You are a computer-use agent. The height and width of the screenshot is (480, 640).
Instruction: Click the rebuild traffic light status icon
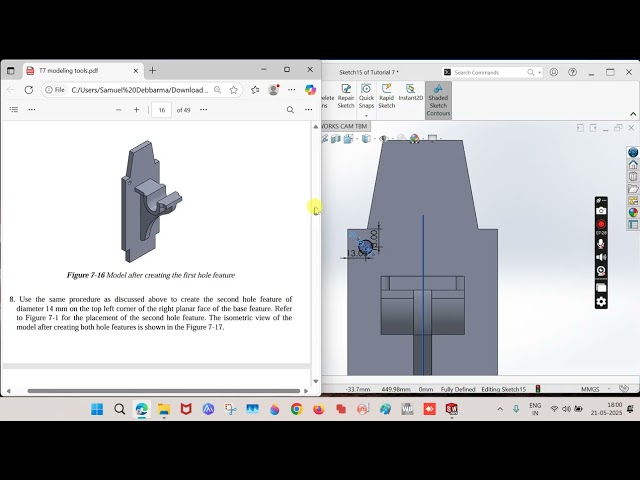pyautogui.click(x=538, y=389)
